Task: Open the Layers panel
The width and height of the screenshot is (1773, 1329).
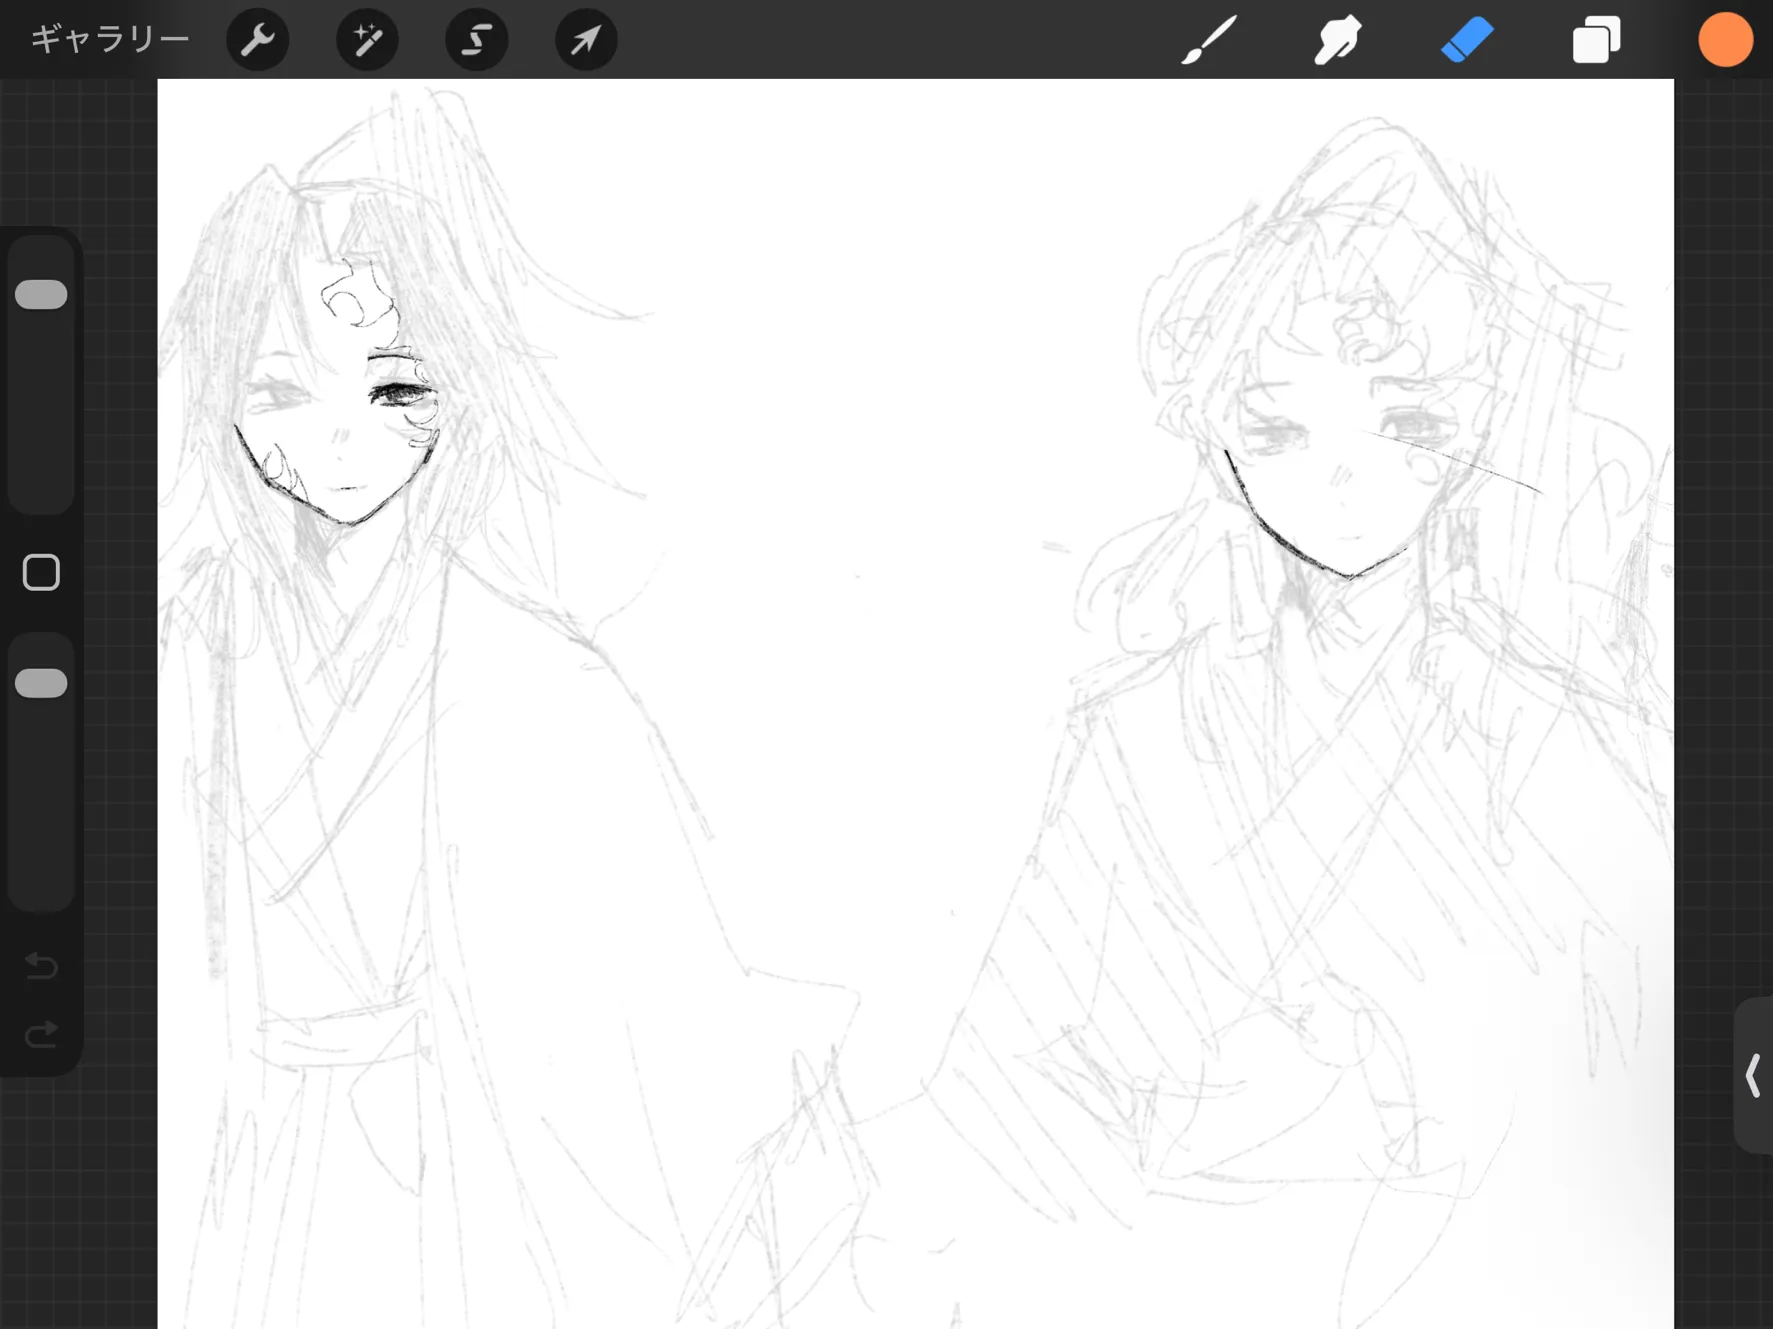Action: [1596, 39]
